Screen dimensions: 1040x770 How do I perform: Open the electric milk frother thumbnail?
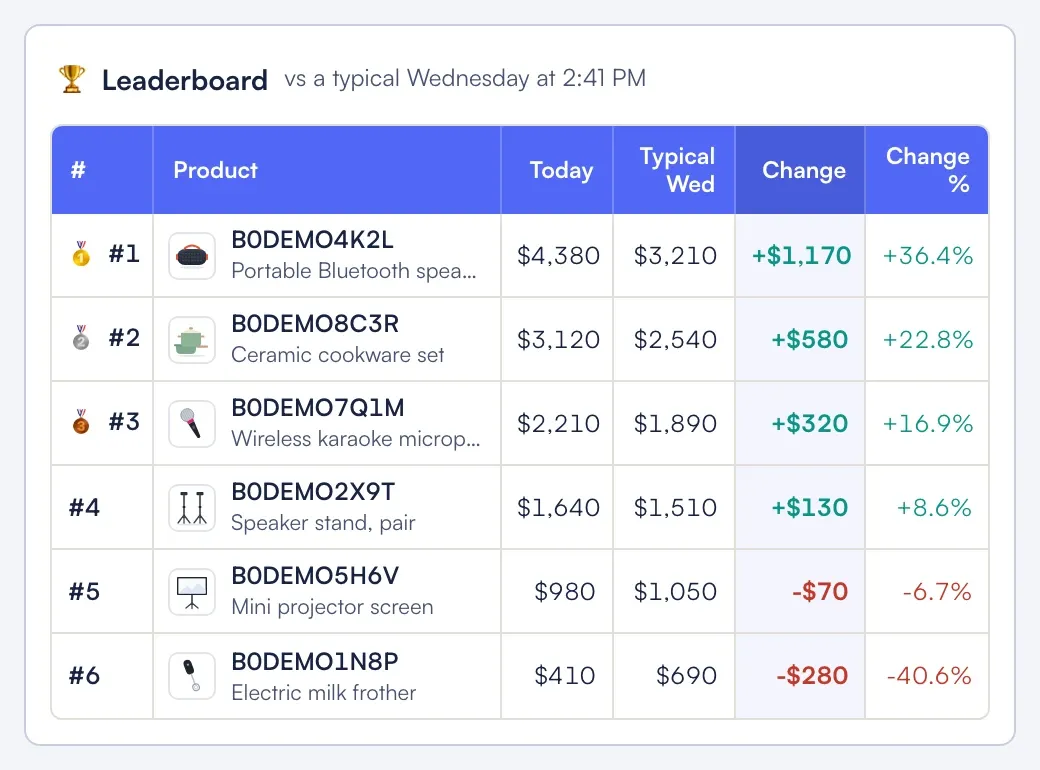(x=192, y=676)
